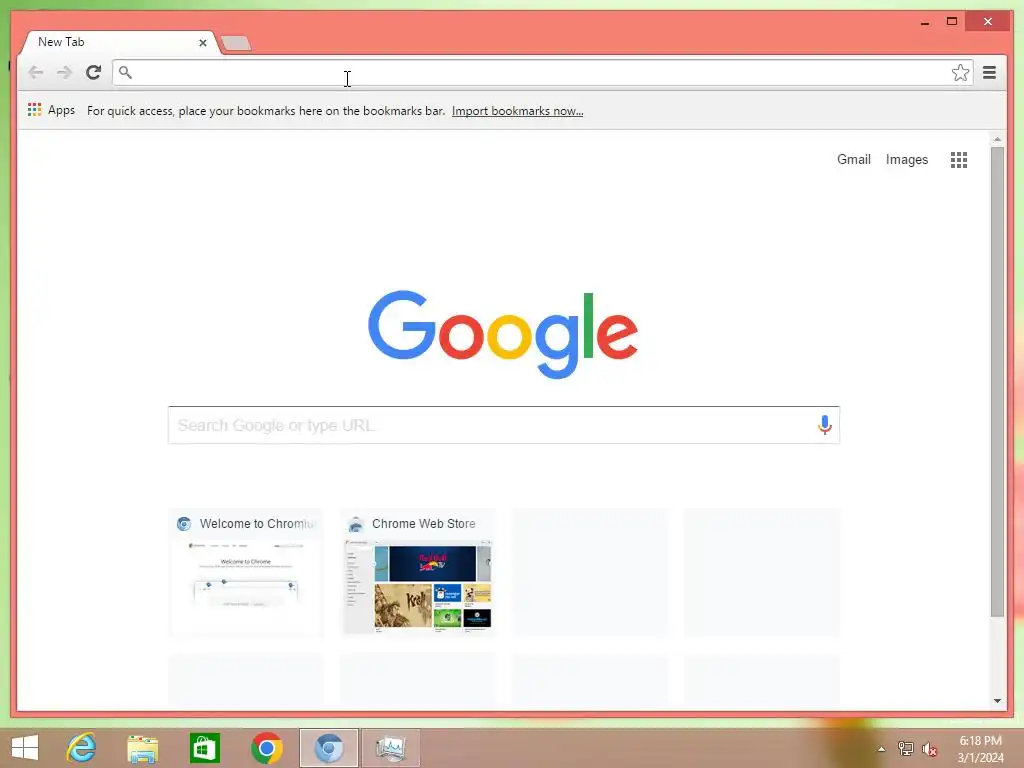Bookmark this page with the star icon
The image size is (1024, 768).
point(960,72)
